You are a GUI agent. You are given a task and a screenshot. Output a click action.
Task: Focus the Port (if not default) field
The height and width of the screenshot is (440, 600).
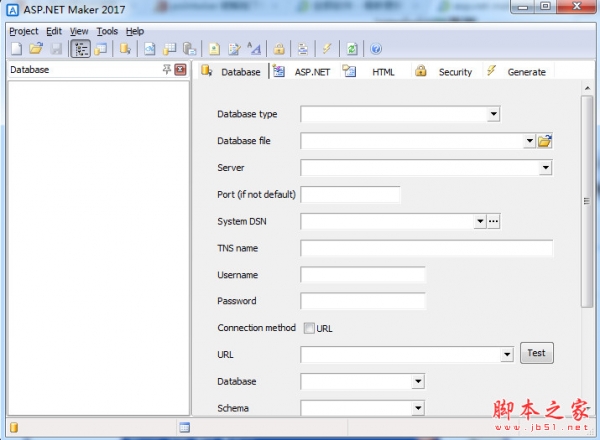coord(350,194)
